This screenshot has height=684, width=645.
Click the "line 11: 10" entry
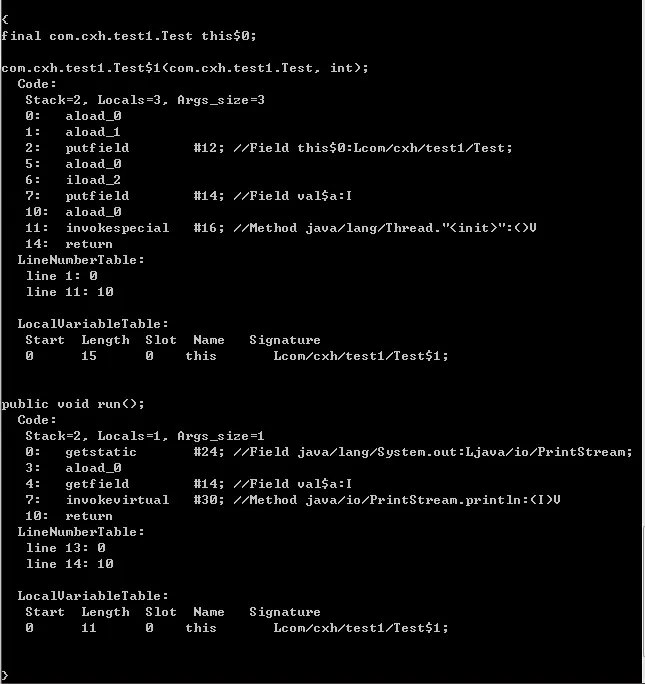[x=69, y=292]
